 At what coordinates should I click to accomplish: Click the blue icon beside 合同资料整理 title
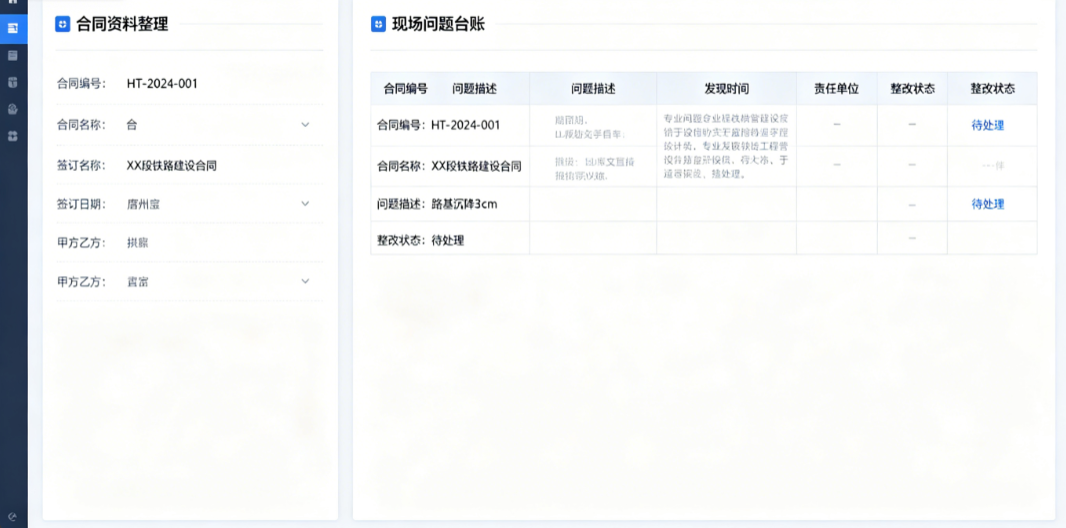click(x=63, y=24)
